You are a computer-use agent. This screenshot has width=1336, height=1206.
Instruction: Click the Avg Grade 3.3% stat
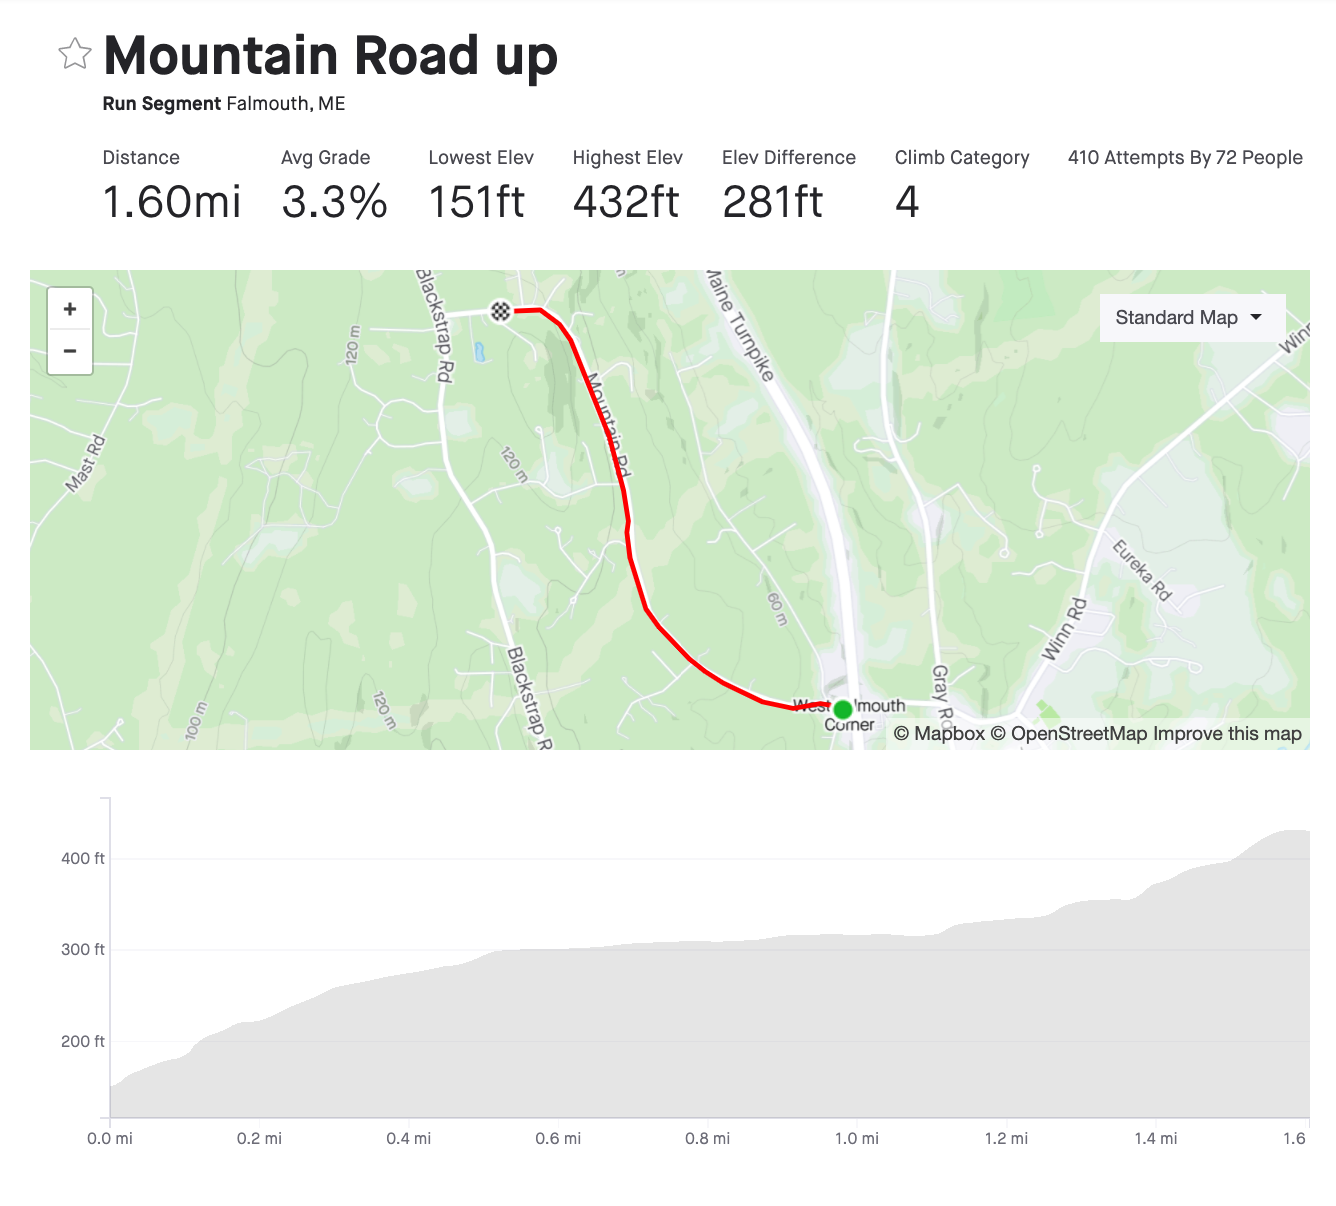(334, 202)
